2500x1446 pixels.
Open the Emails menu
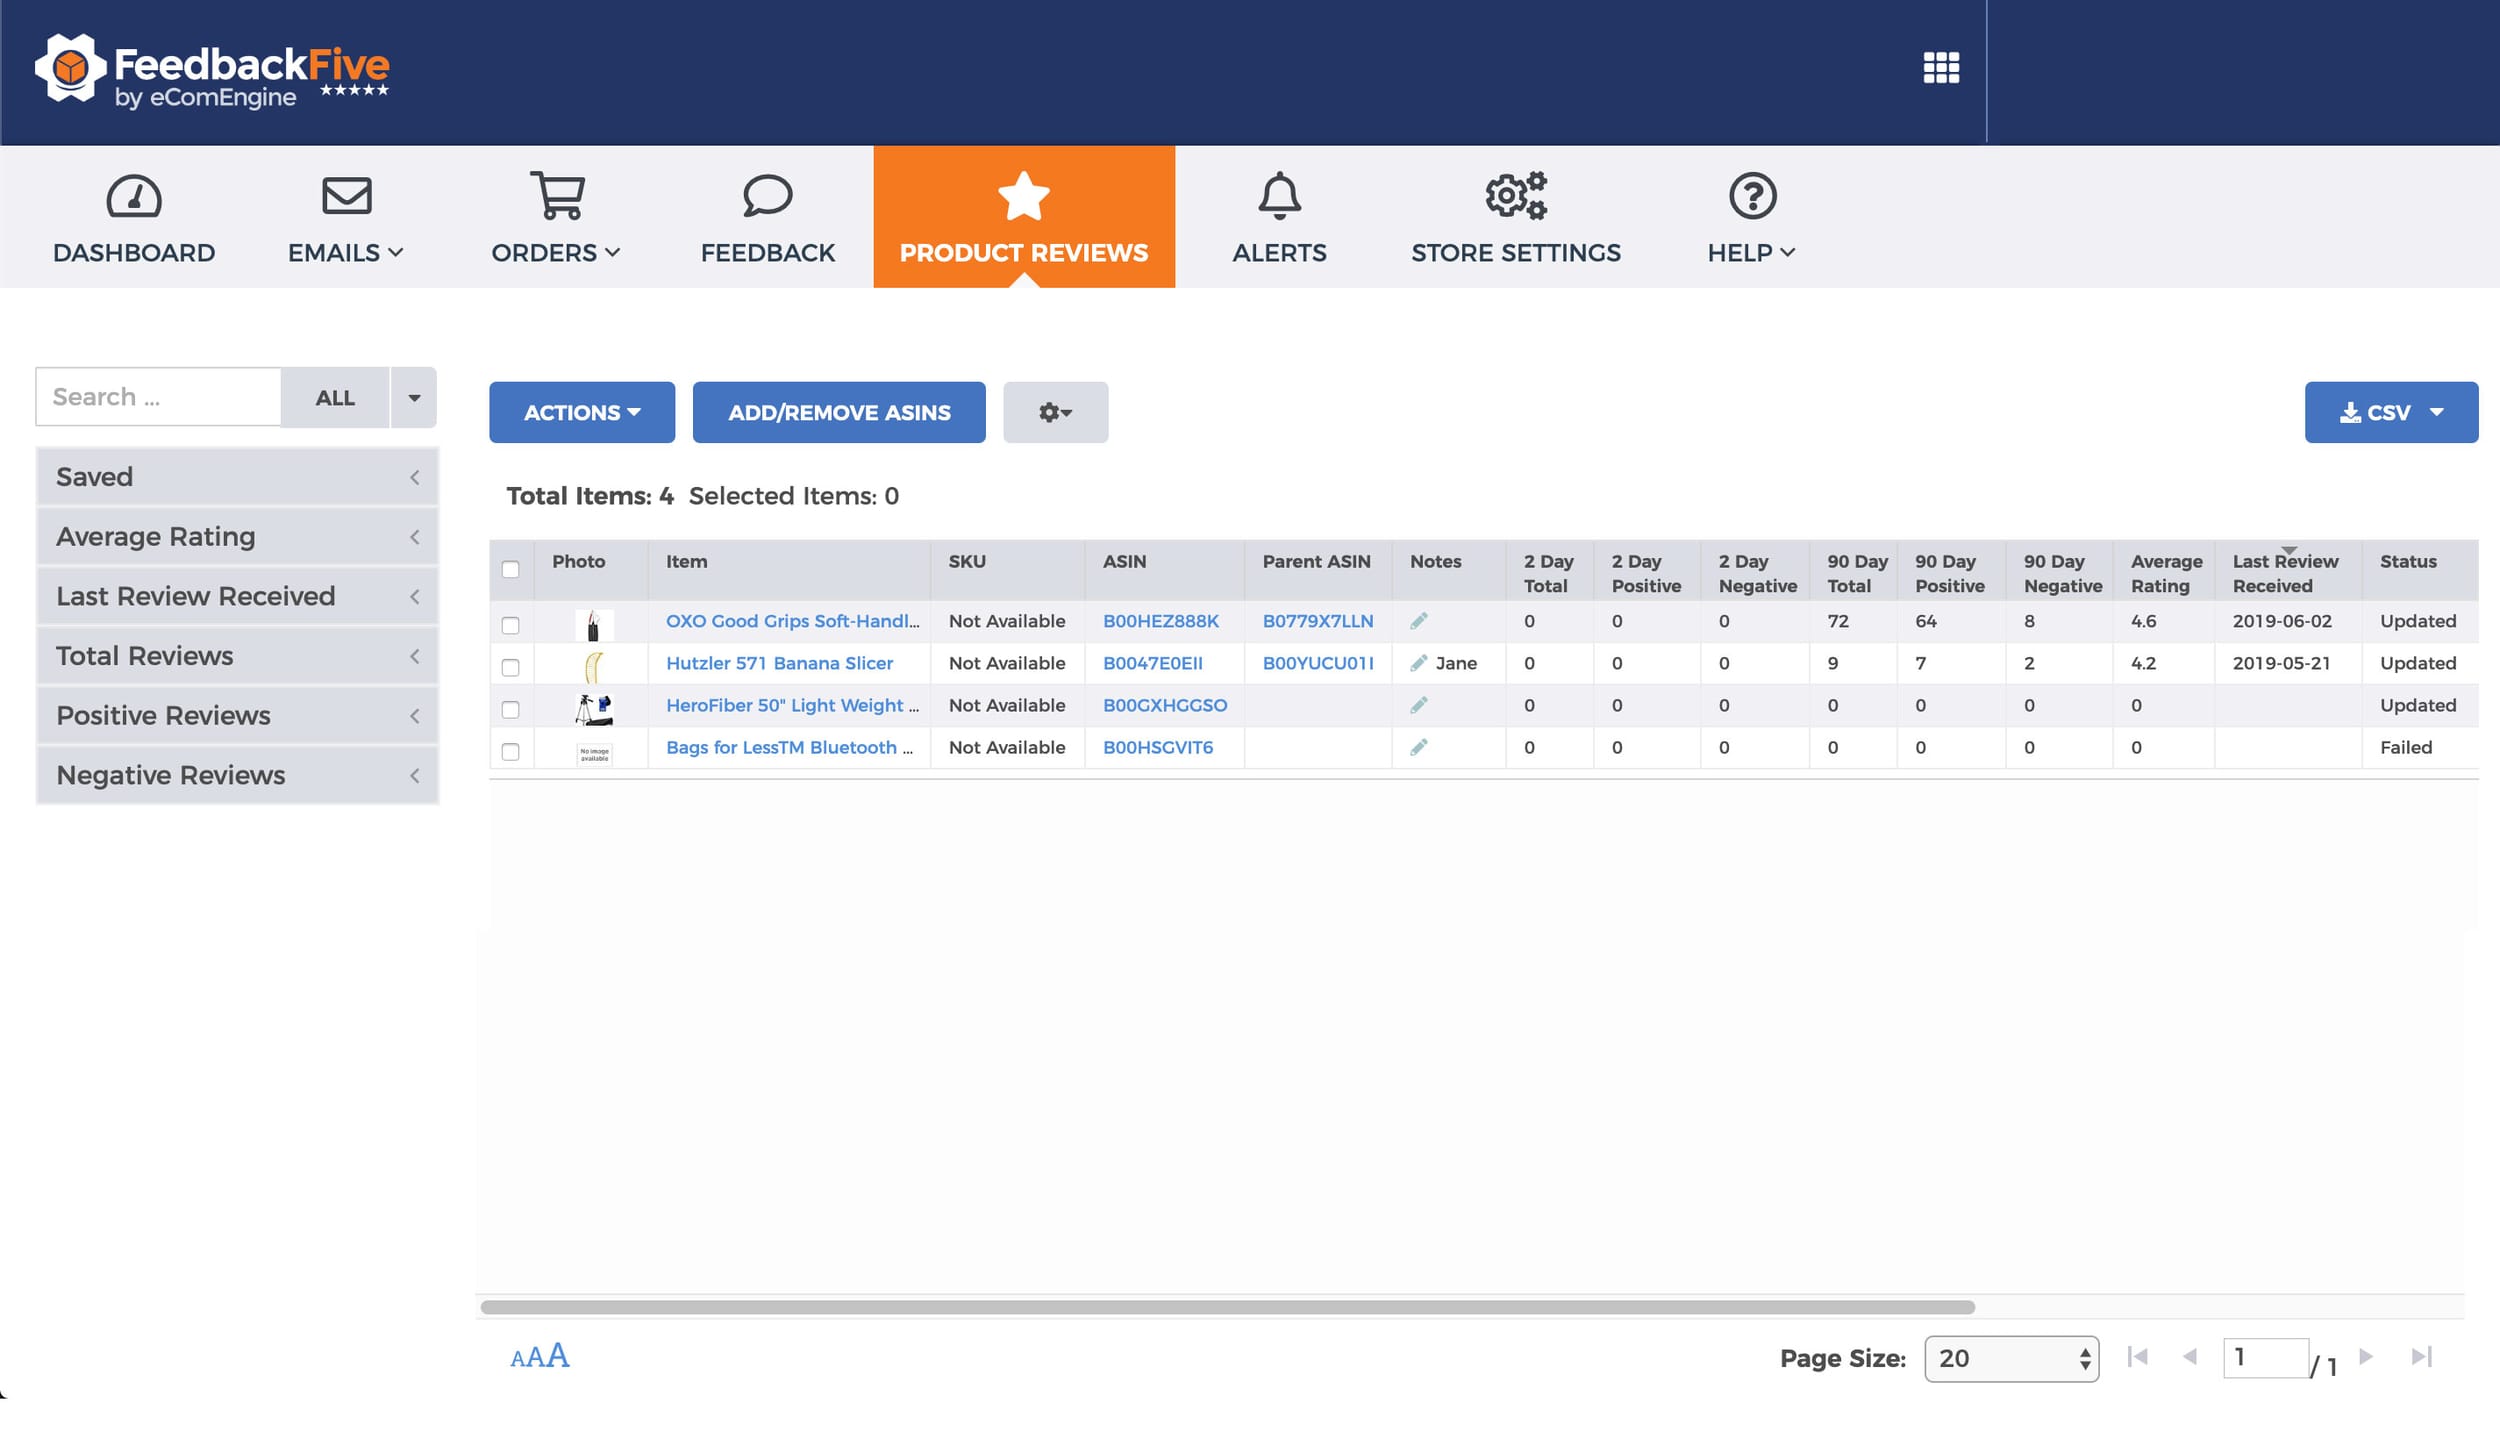(x=346, y=217)
